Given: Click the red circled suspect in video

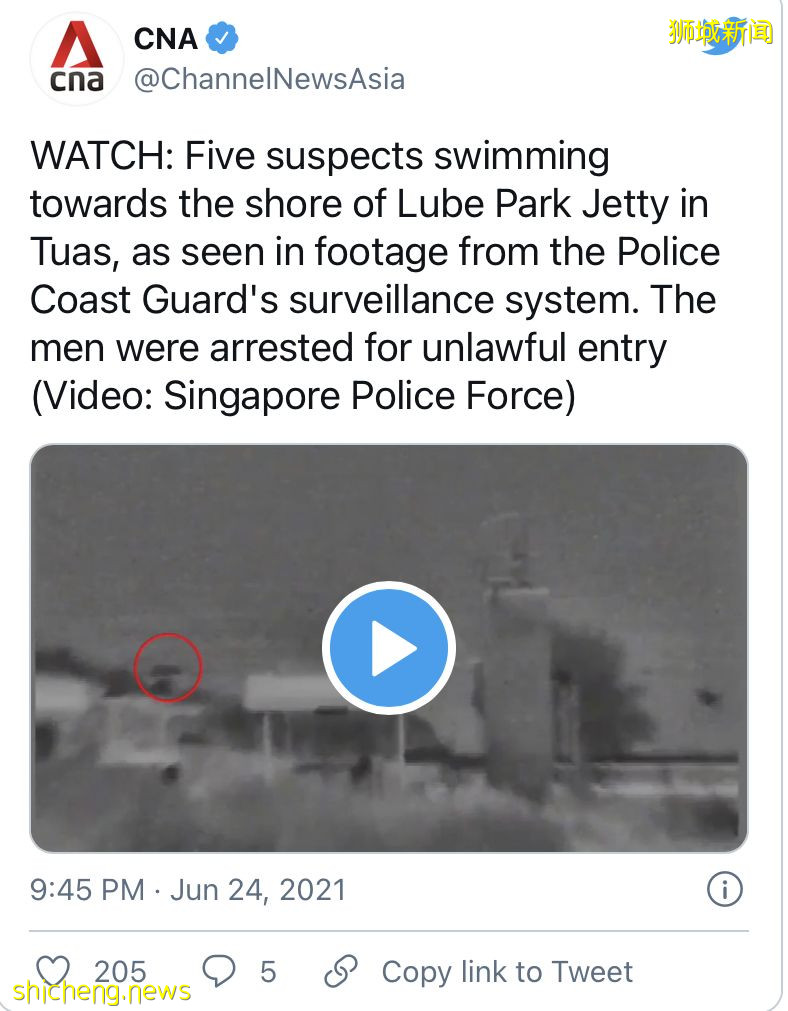Looking at the screenshot, I should 168,667.
